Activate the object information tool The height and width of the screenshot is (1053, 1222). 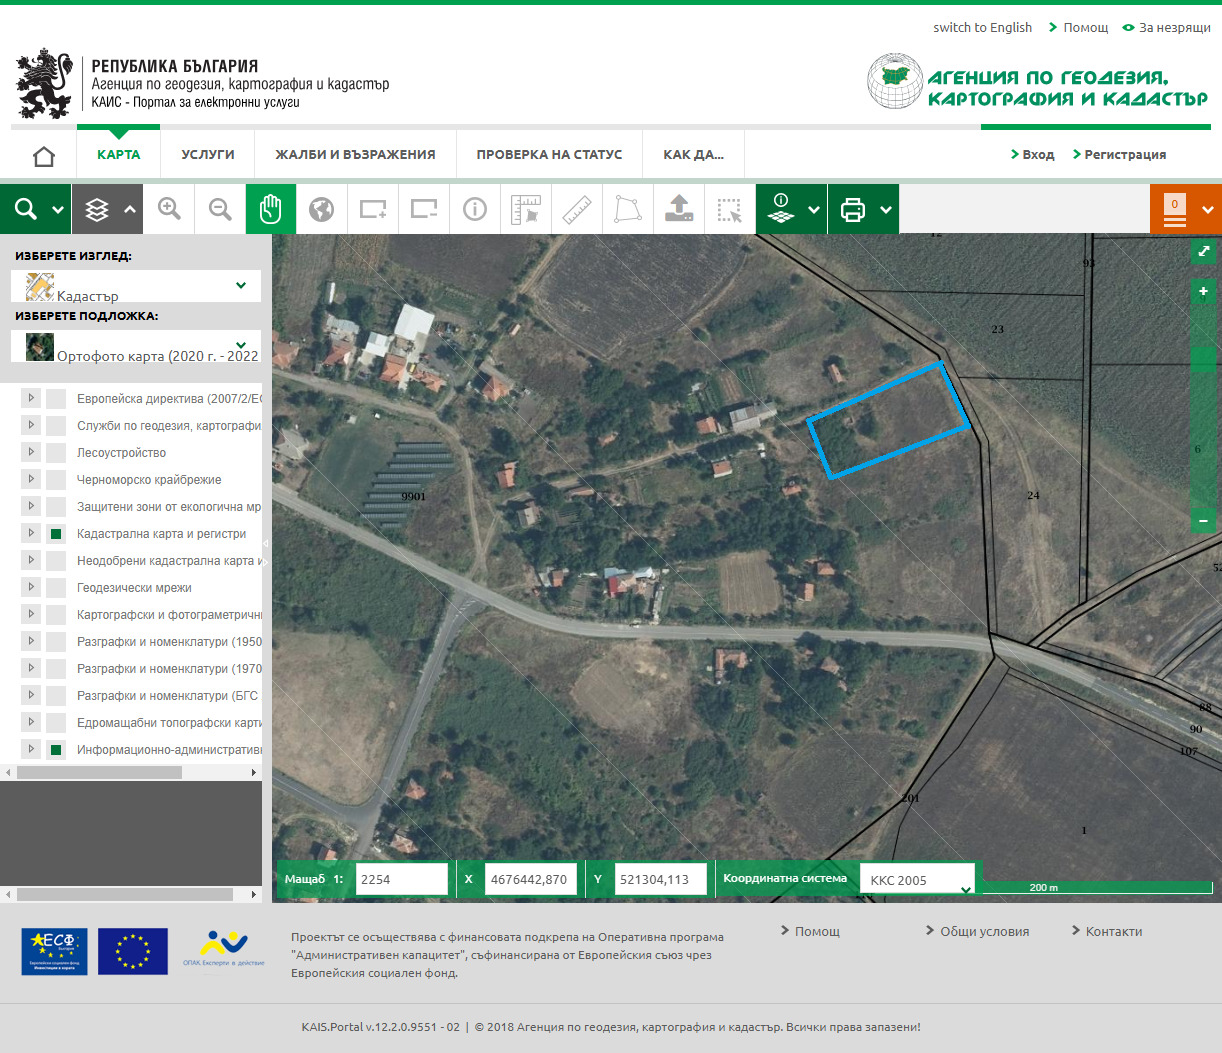(x=475, y=209)
